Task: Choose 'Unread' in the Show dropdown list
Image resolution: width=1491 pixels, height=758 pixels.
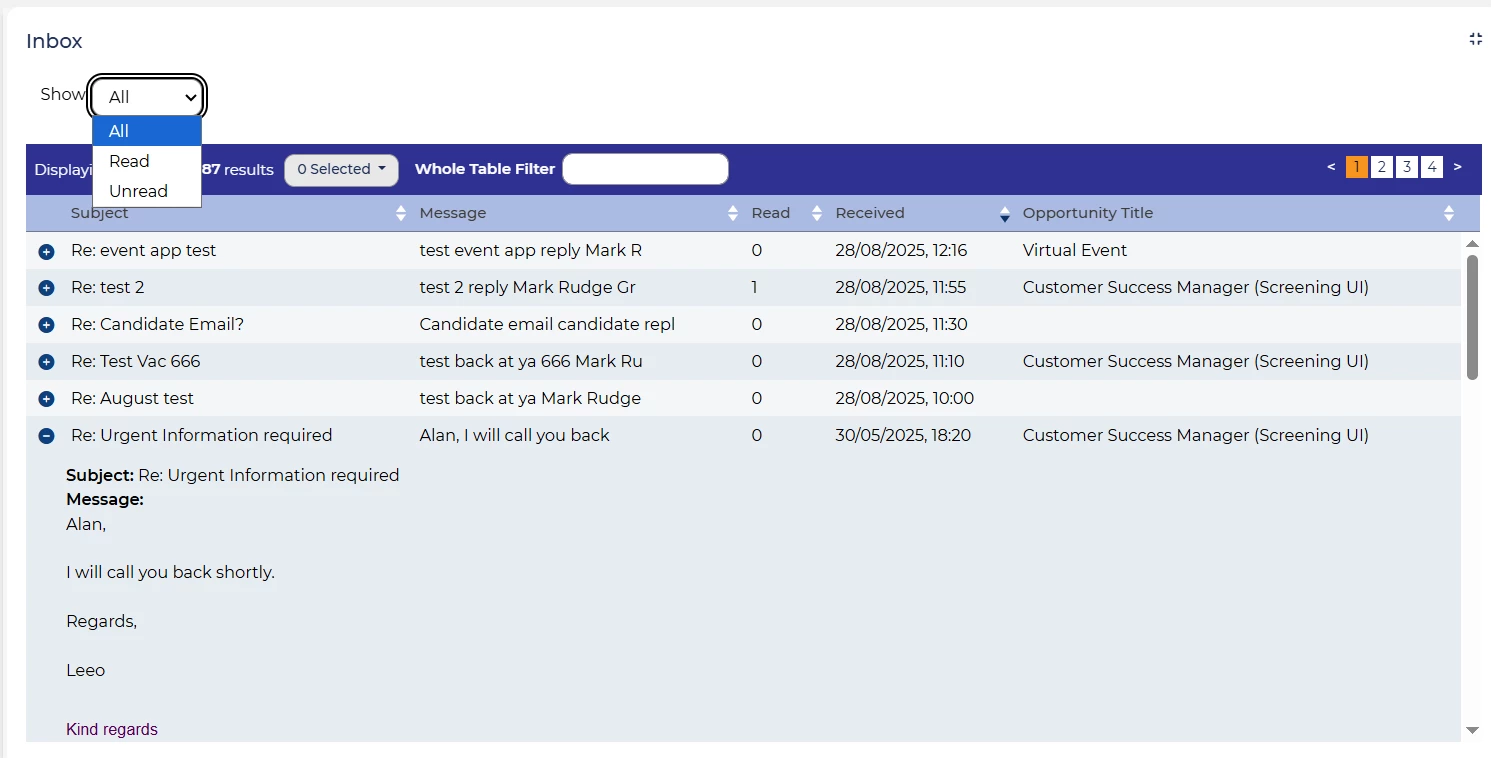Action: point(147,191)
